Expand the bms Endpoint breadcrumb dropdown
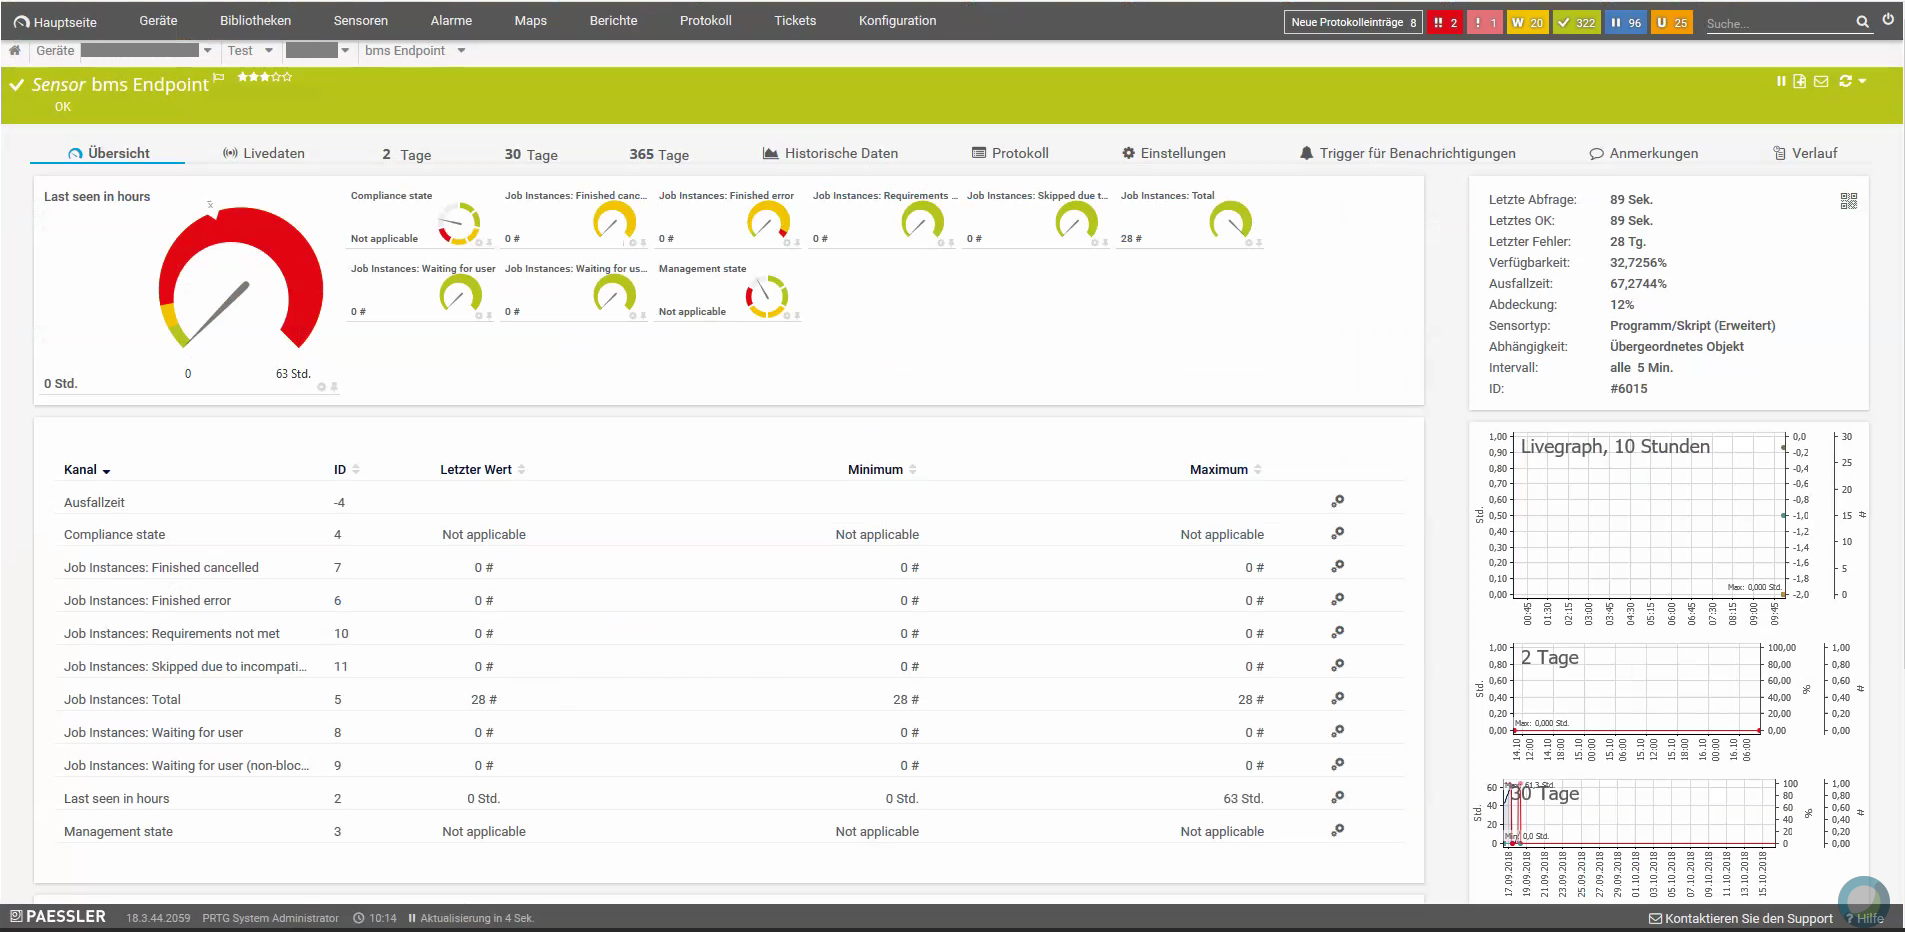 (461, 51)
